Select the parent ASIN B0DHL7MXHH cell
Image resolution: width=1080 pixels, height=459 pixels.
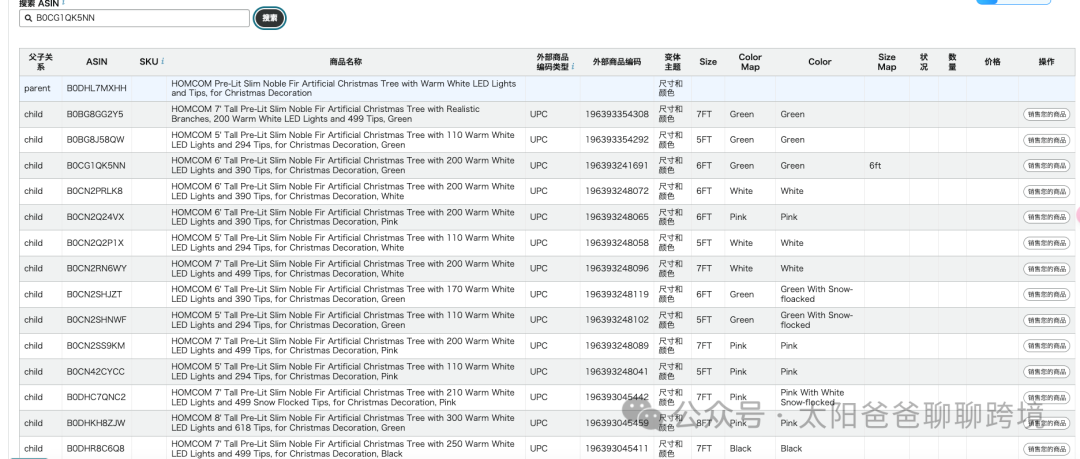96,89
